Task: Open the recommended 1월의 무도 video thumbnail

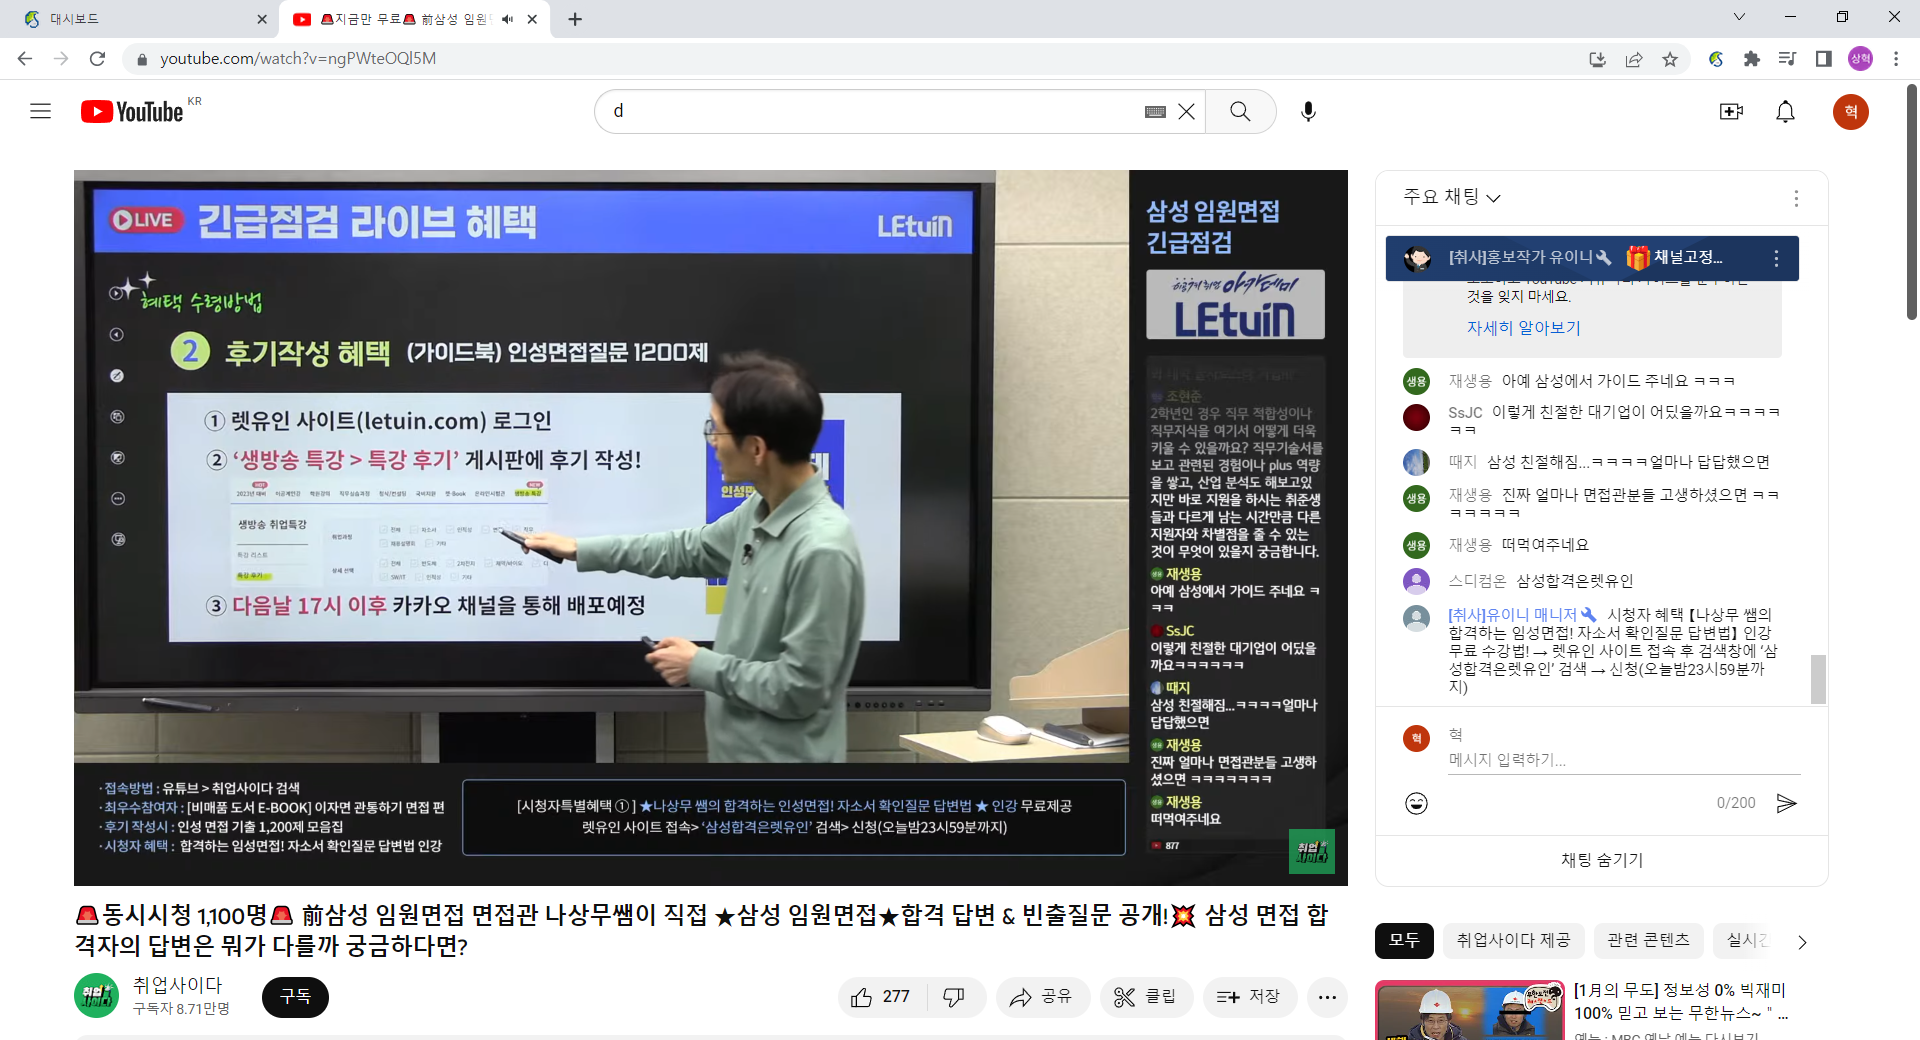Action: [1469, 1011]
